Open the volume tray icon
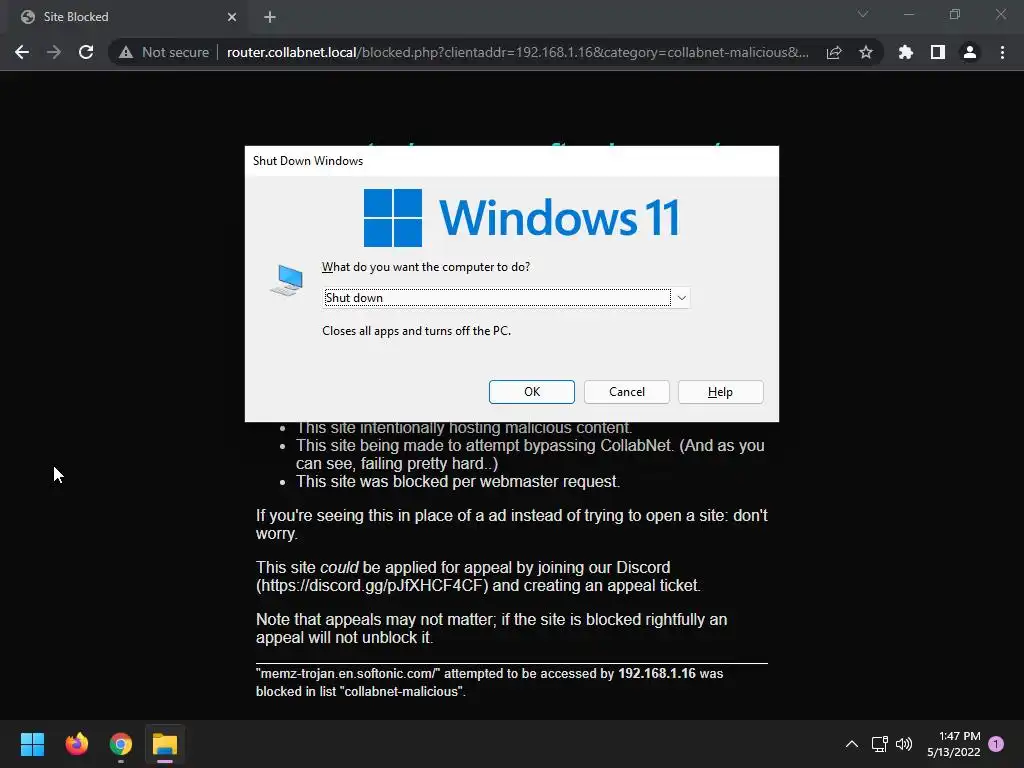Viewport: 1024px width, 768px height. [x=904, y=744]
